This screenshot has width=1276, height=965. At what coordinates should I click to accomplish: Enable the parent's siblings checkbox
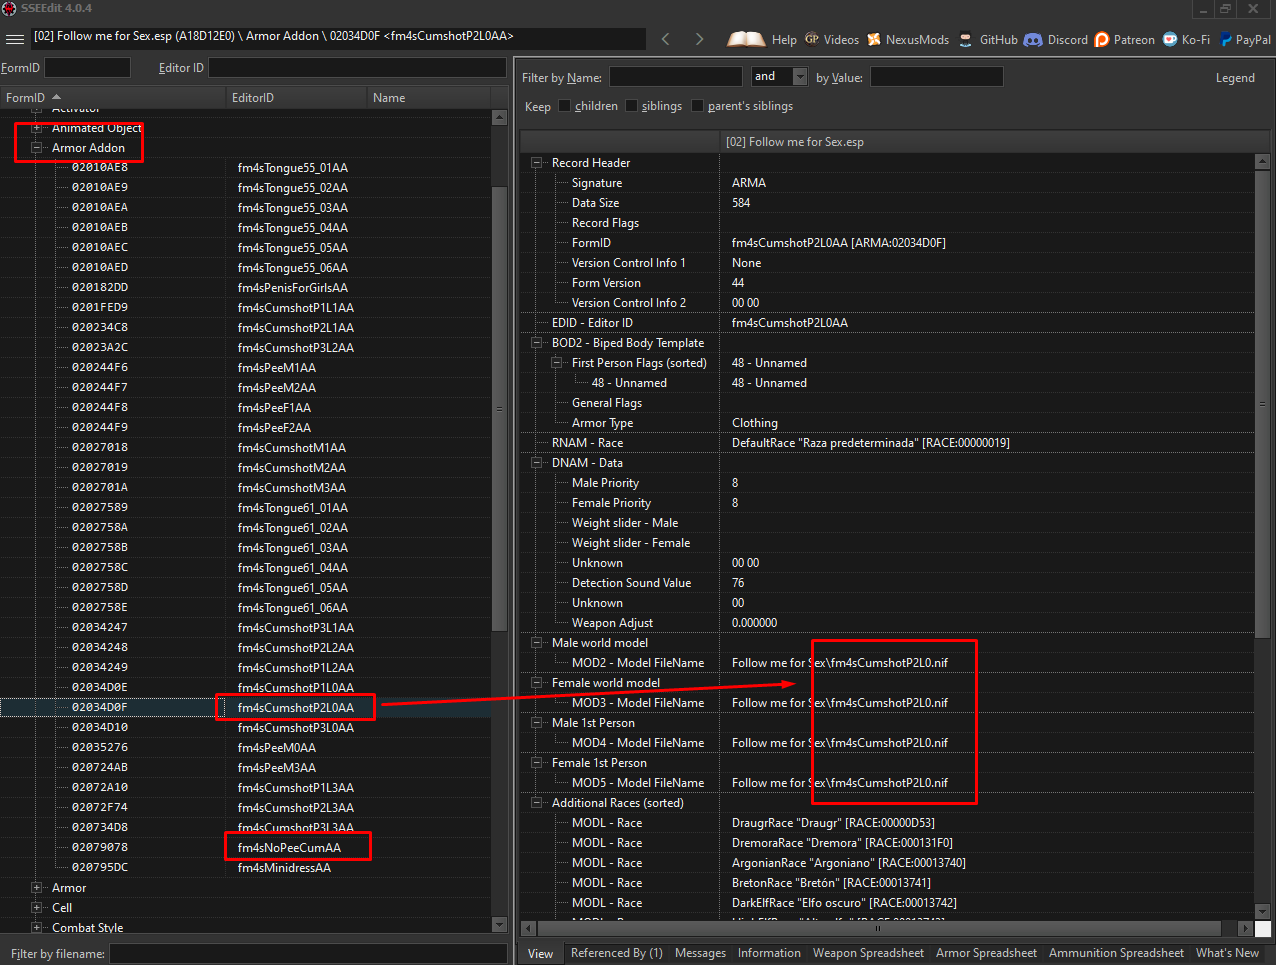click(x=697, y=106)
